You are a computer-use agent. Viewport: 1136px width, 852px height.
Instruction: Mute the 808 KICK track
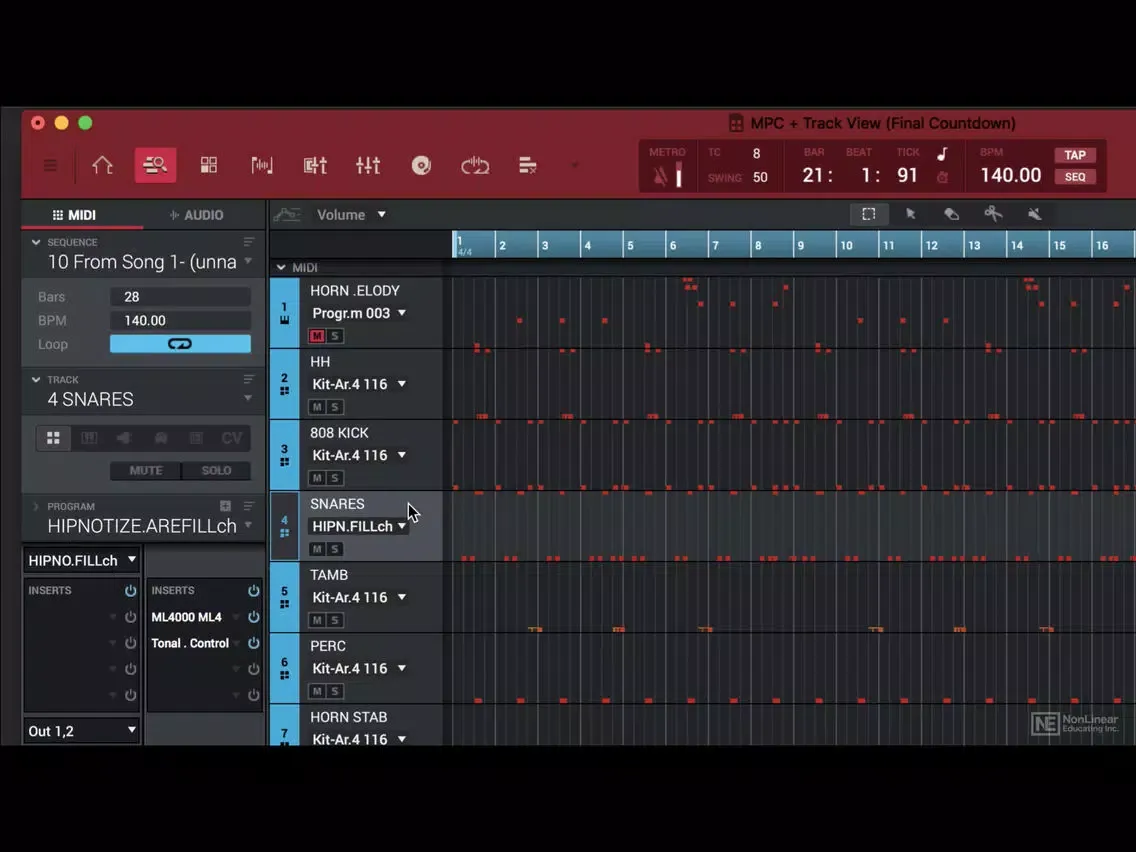317,478
